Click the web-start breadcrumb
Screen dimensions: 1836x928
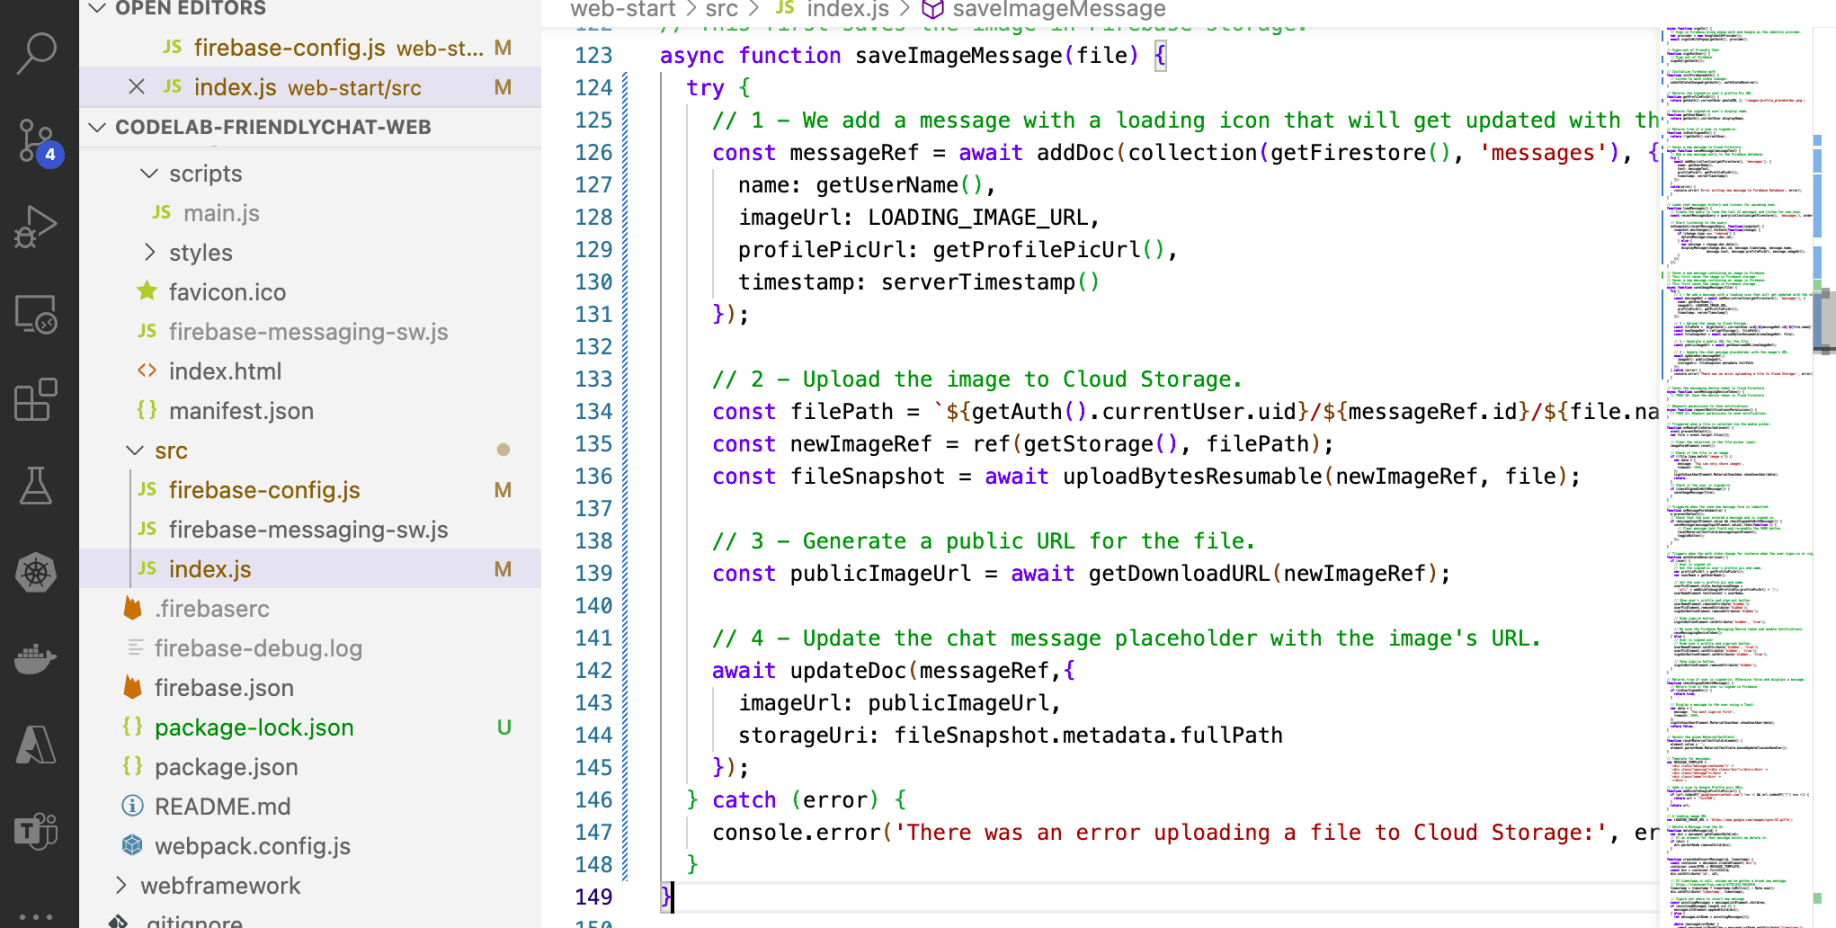(623, 10)
